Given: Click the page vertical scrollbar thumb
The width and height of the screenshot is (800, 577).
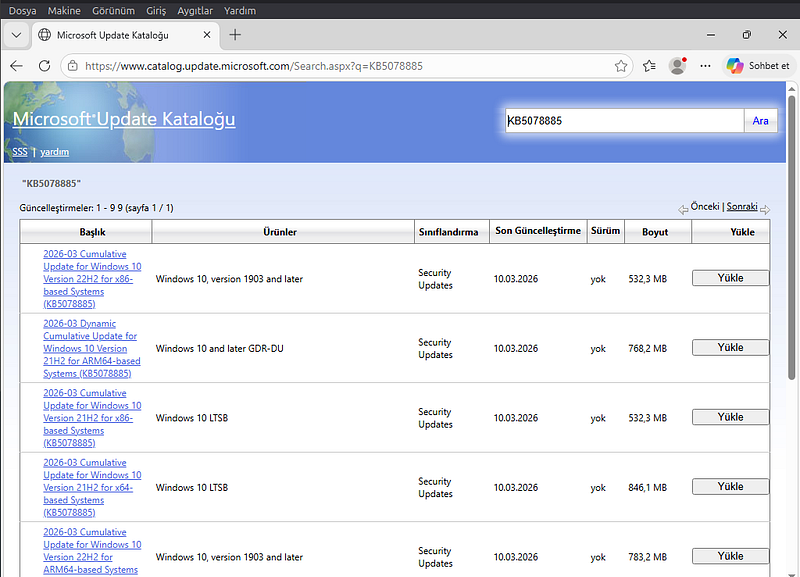Looking at the screenshot, I should coord(791,237).
